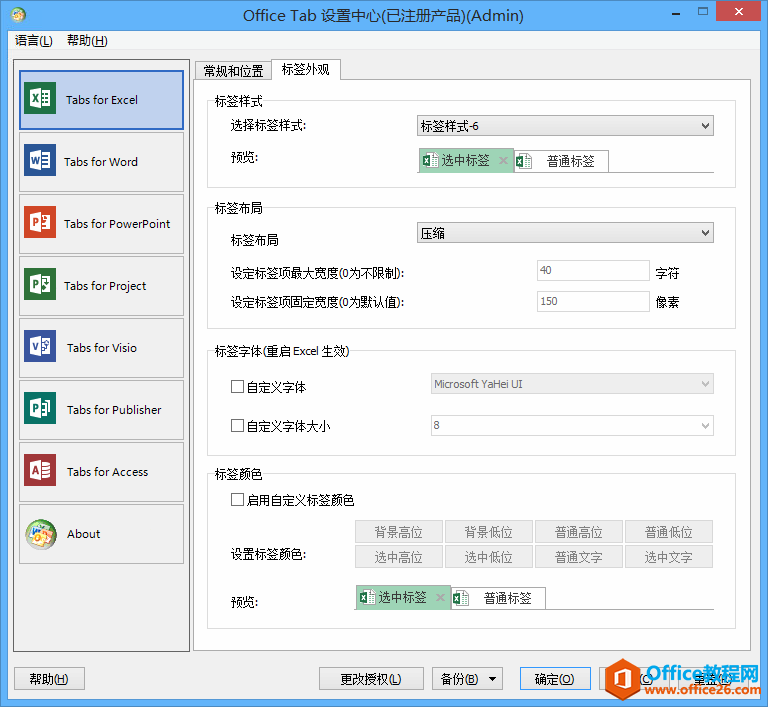This screenshot has width=768, height=707.
Task: Select the Tabs for Excel icon
Action: pos(40,98)
